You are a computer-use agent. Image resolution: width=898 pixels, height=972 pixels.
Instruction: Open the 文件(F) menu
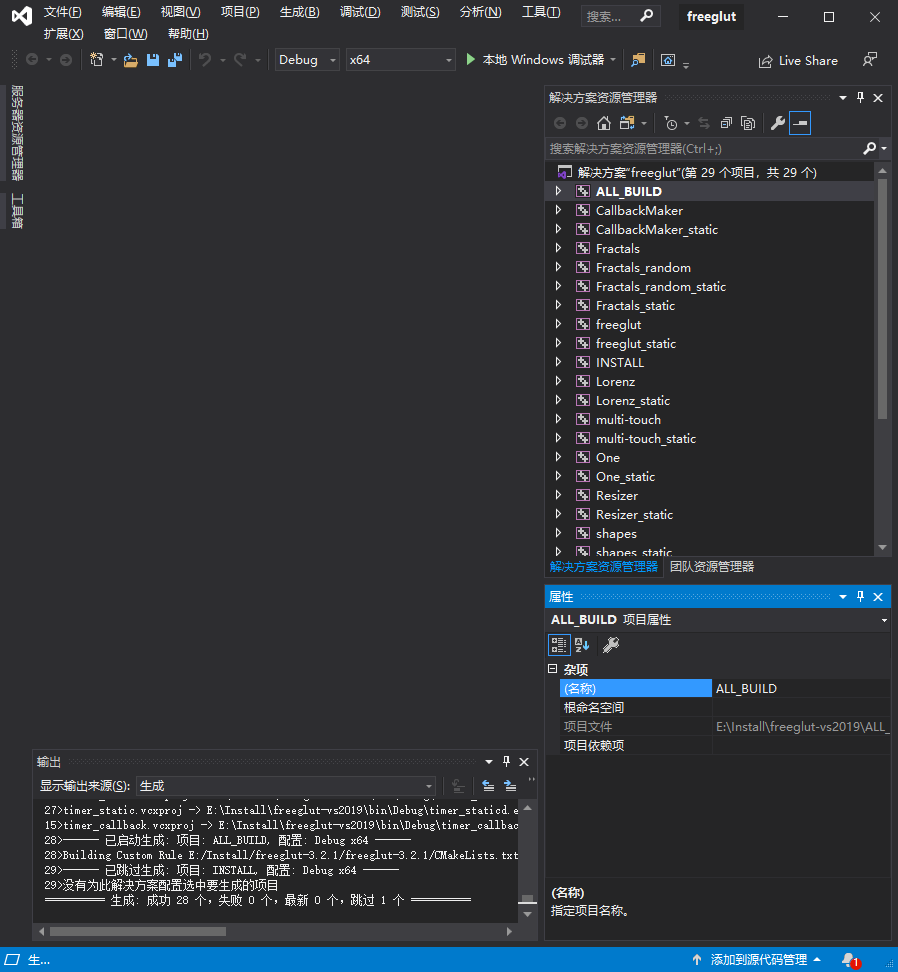[x=63, y=12]
